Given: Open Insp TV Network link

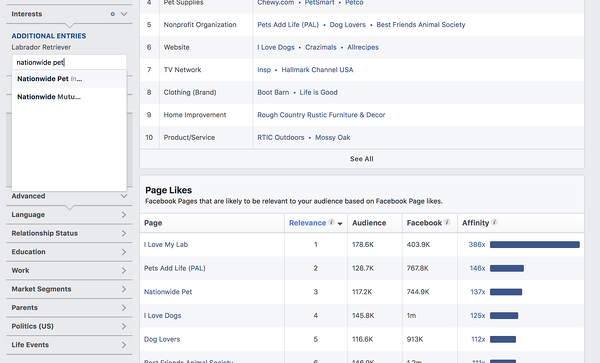Looking at the screenshot, I should pyautogui.click(x=264, y=70).
